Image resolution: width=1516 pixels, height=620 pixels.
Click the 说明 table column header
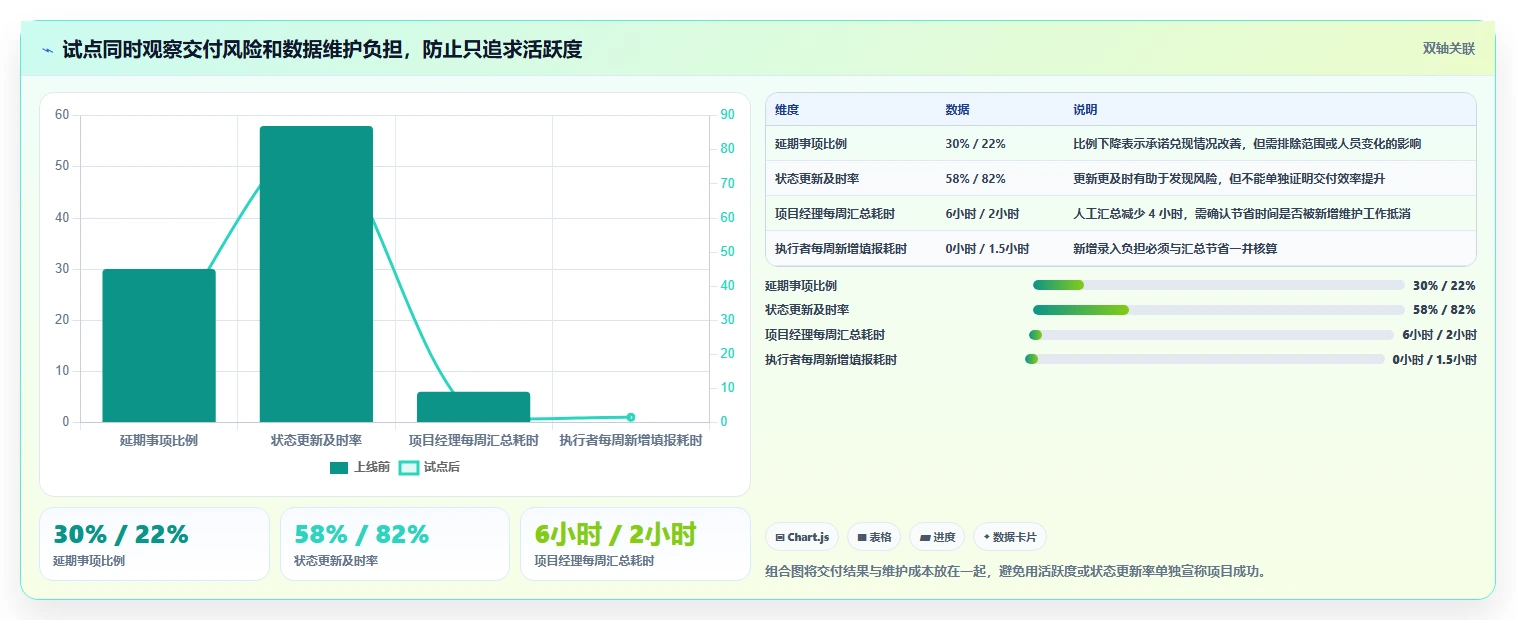pos(1085,110)
